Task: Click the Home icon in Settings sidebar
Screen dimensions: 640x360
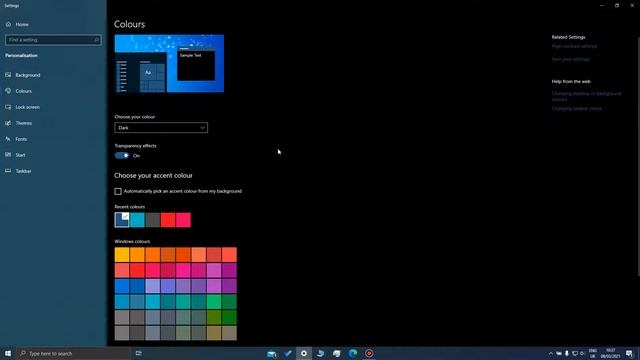Action: (8, 24)
